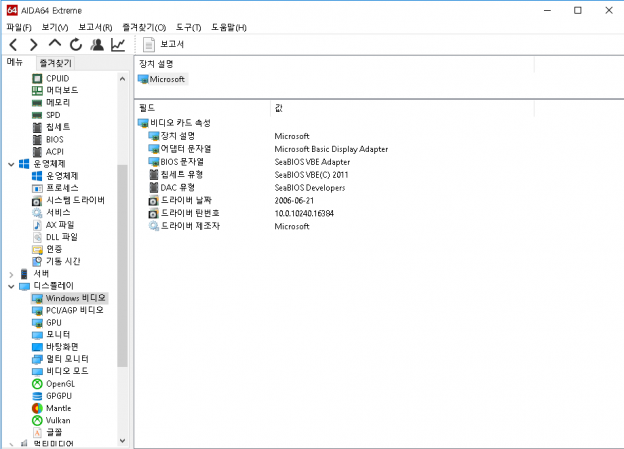Open the 바탕화면 tree item
Screen dimensions: 624x449
pyautogui.click(x=55, y=347)
